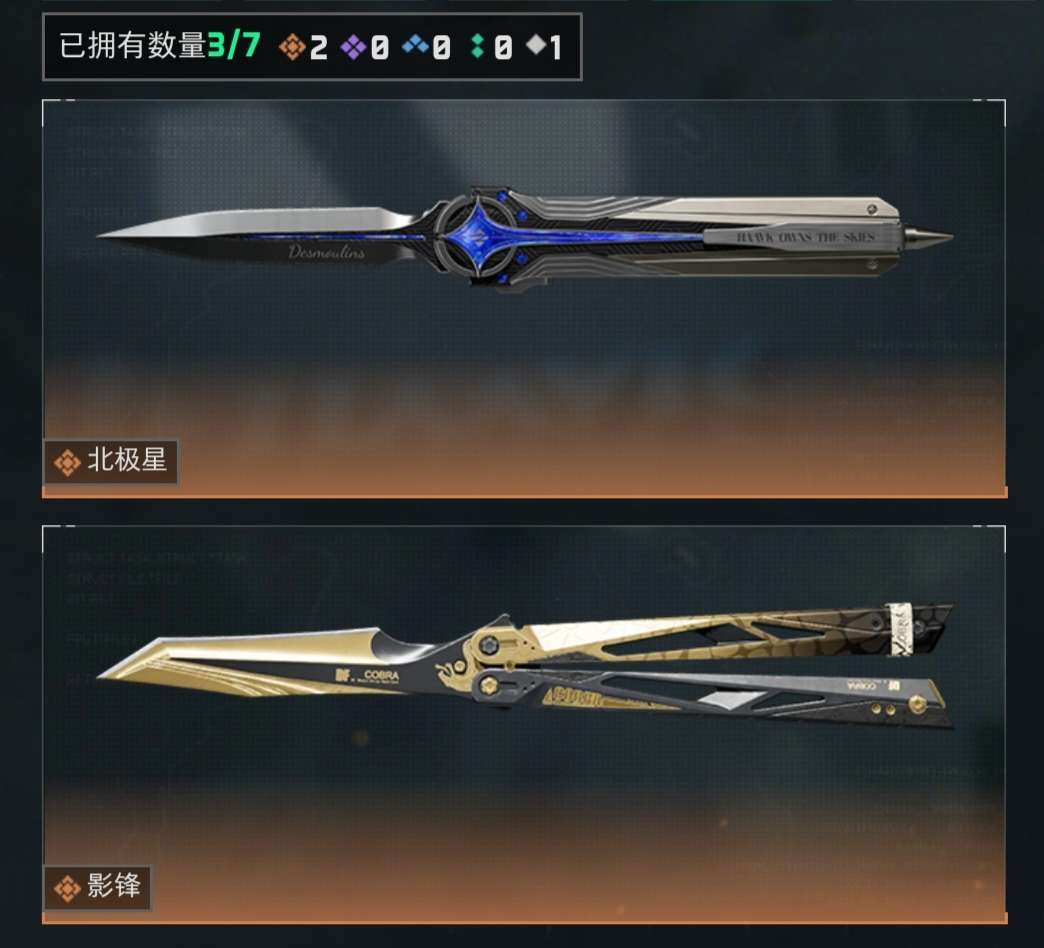
Task: Click the orange rarity icon beside 北极星
Action: pos(67,463)
